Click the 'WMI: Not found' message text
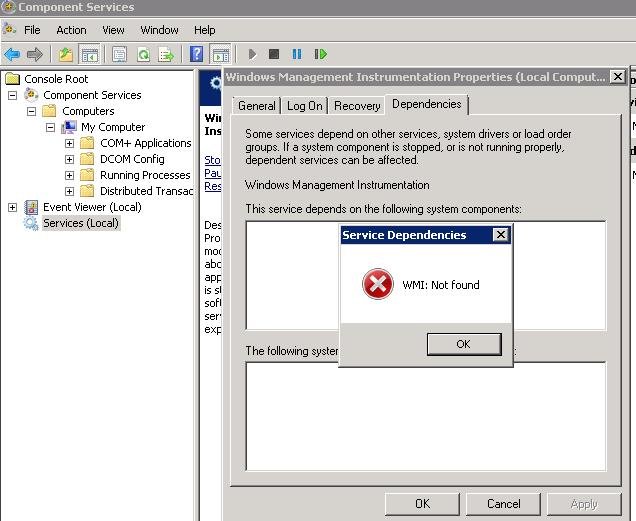 (x=441, y=285)
